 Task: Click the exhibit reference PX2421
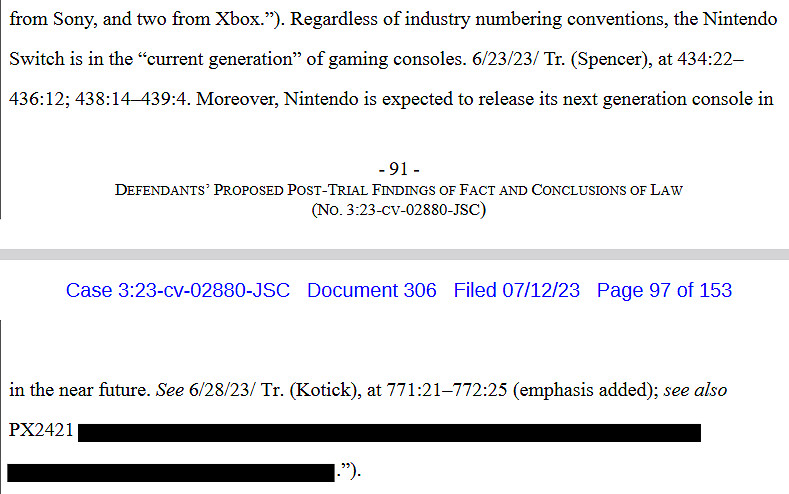coord(41,433)
